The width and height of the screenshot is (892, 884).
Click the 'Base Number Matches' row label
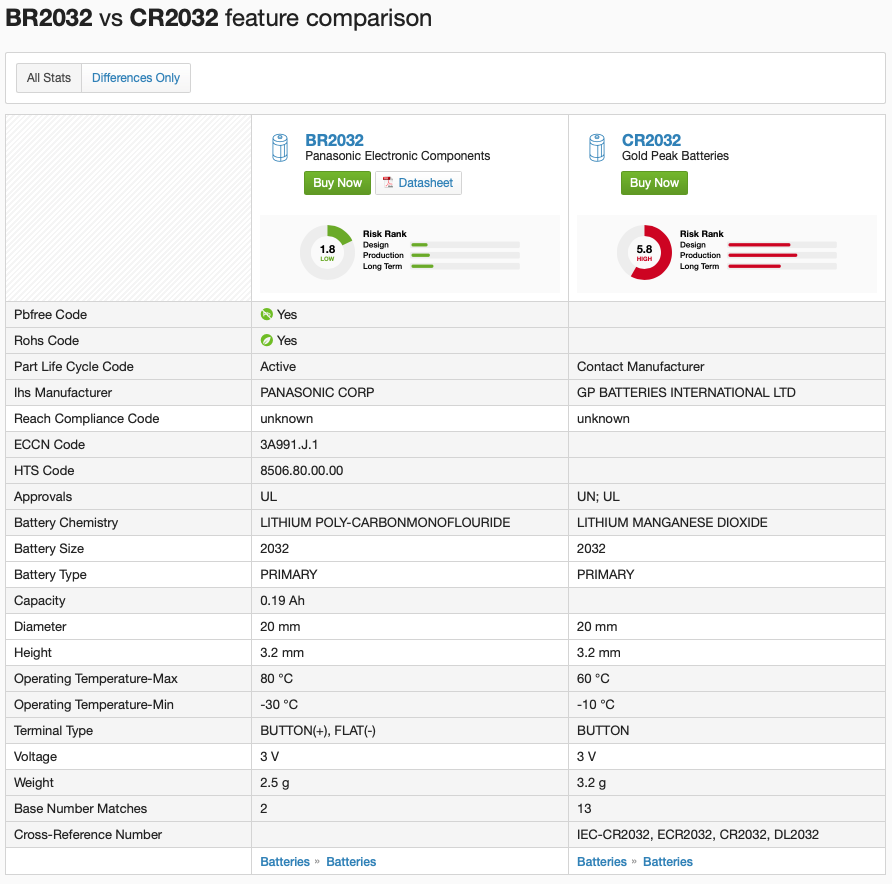click(x=80, y=809)
